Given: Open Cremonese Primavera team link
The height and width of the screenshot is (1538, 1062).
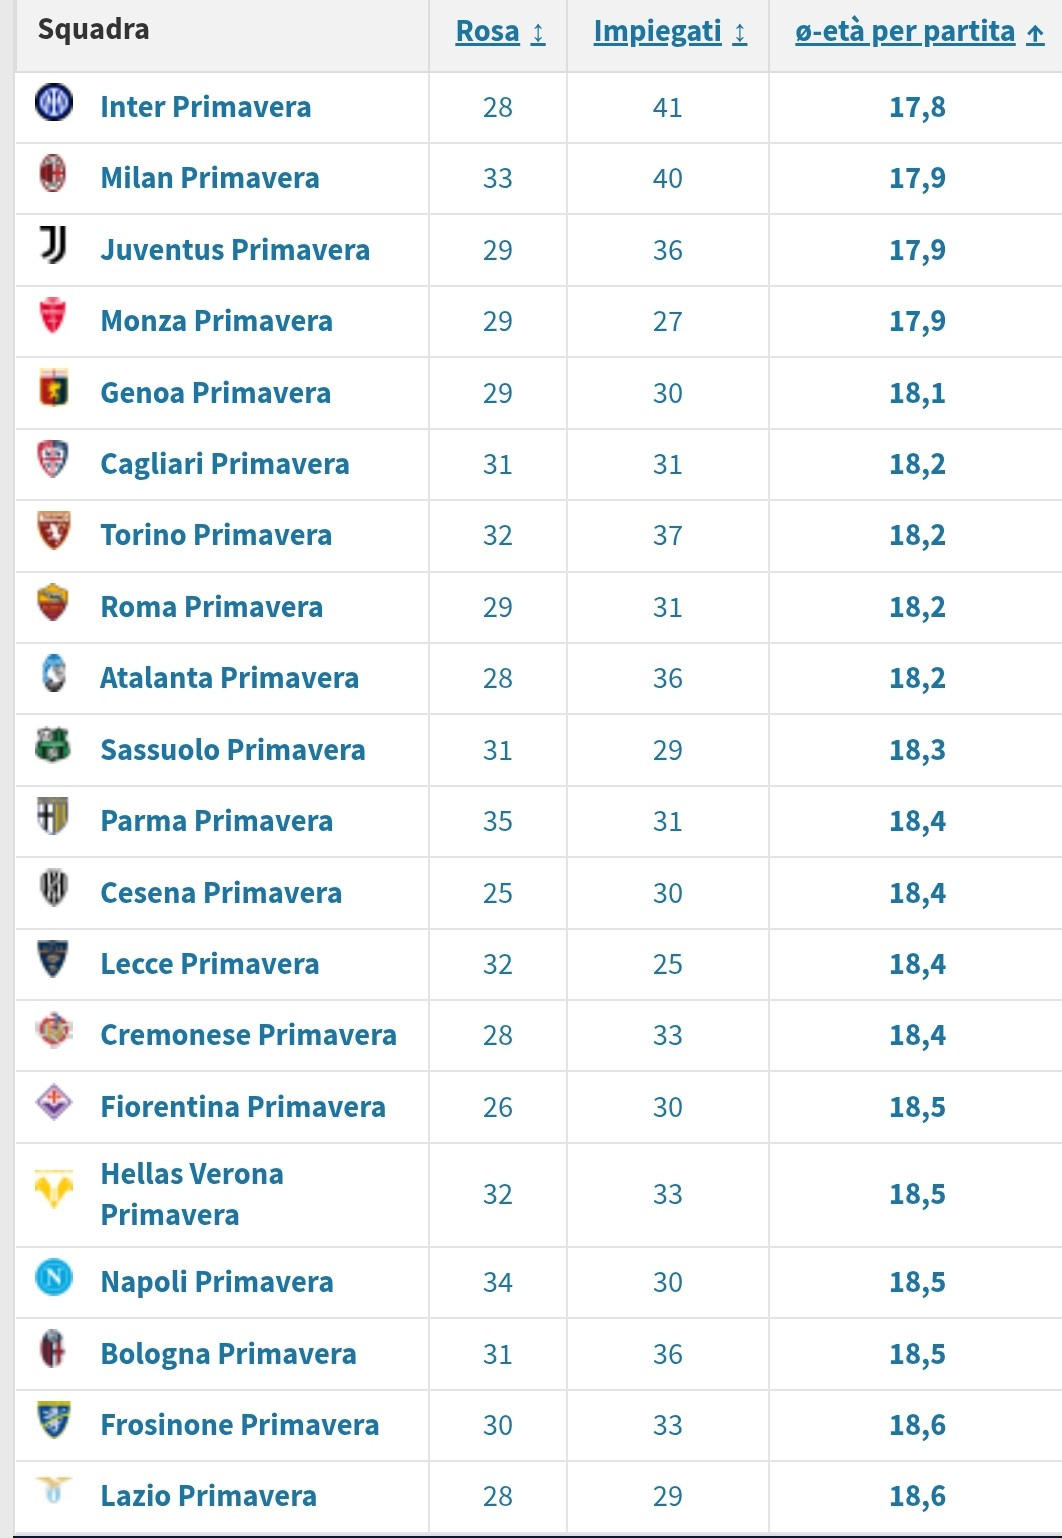Looking at the screenshot, I should (x=248, y=1035).
